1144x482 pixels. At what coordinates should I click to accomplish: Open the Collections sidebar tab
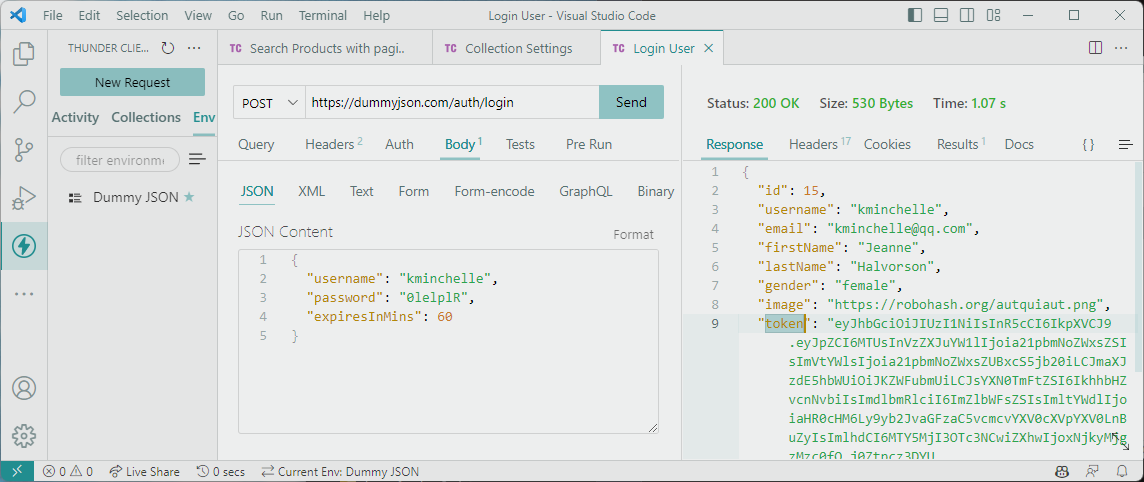point(146,117)
